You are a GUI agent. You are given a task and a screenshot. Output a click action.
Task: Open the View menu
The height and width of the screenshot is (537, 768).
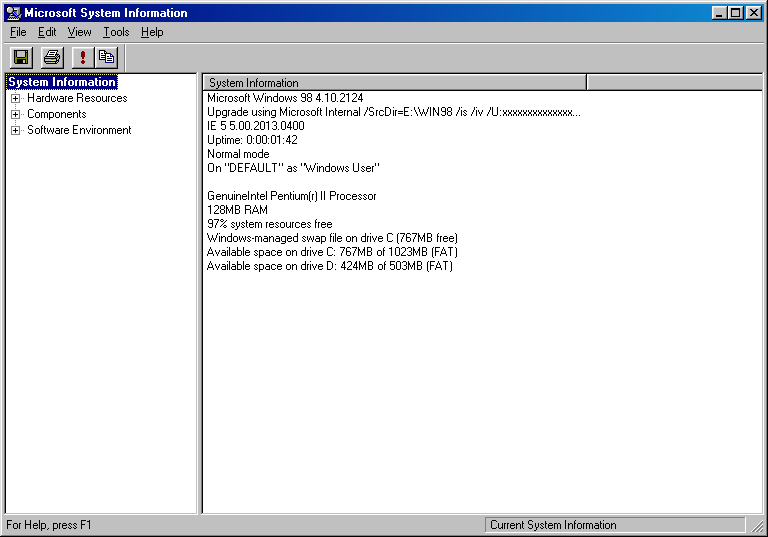tap(79, 32)
